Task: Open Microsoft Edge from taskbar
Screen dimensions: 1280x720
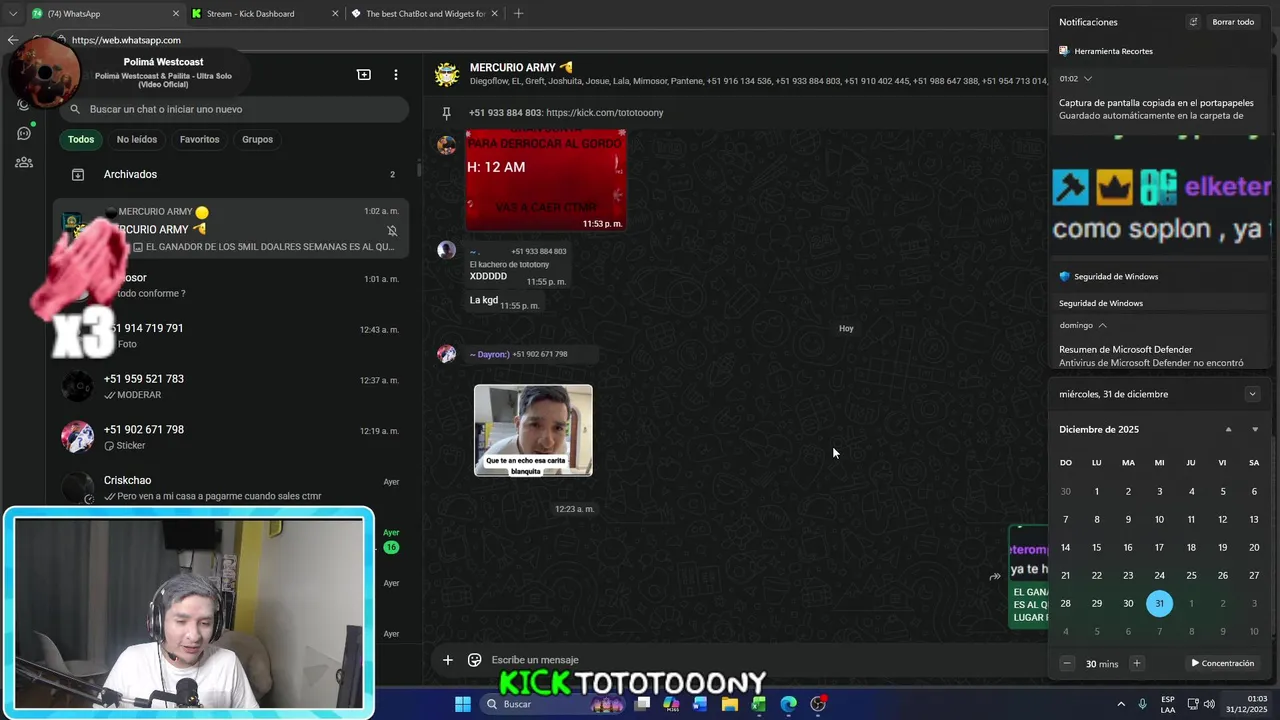Action: (788, 704)
